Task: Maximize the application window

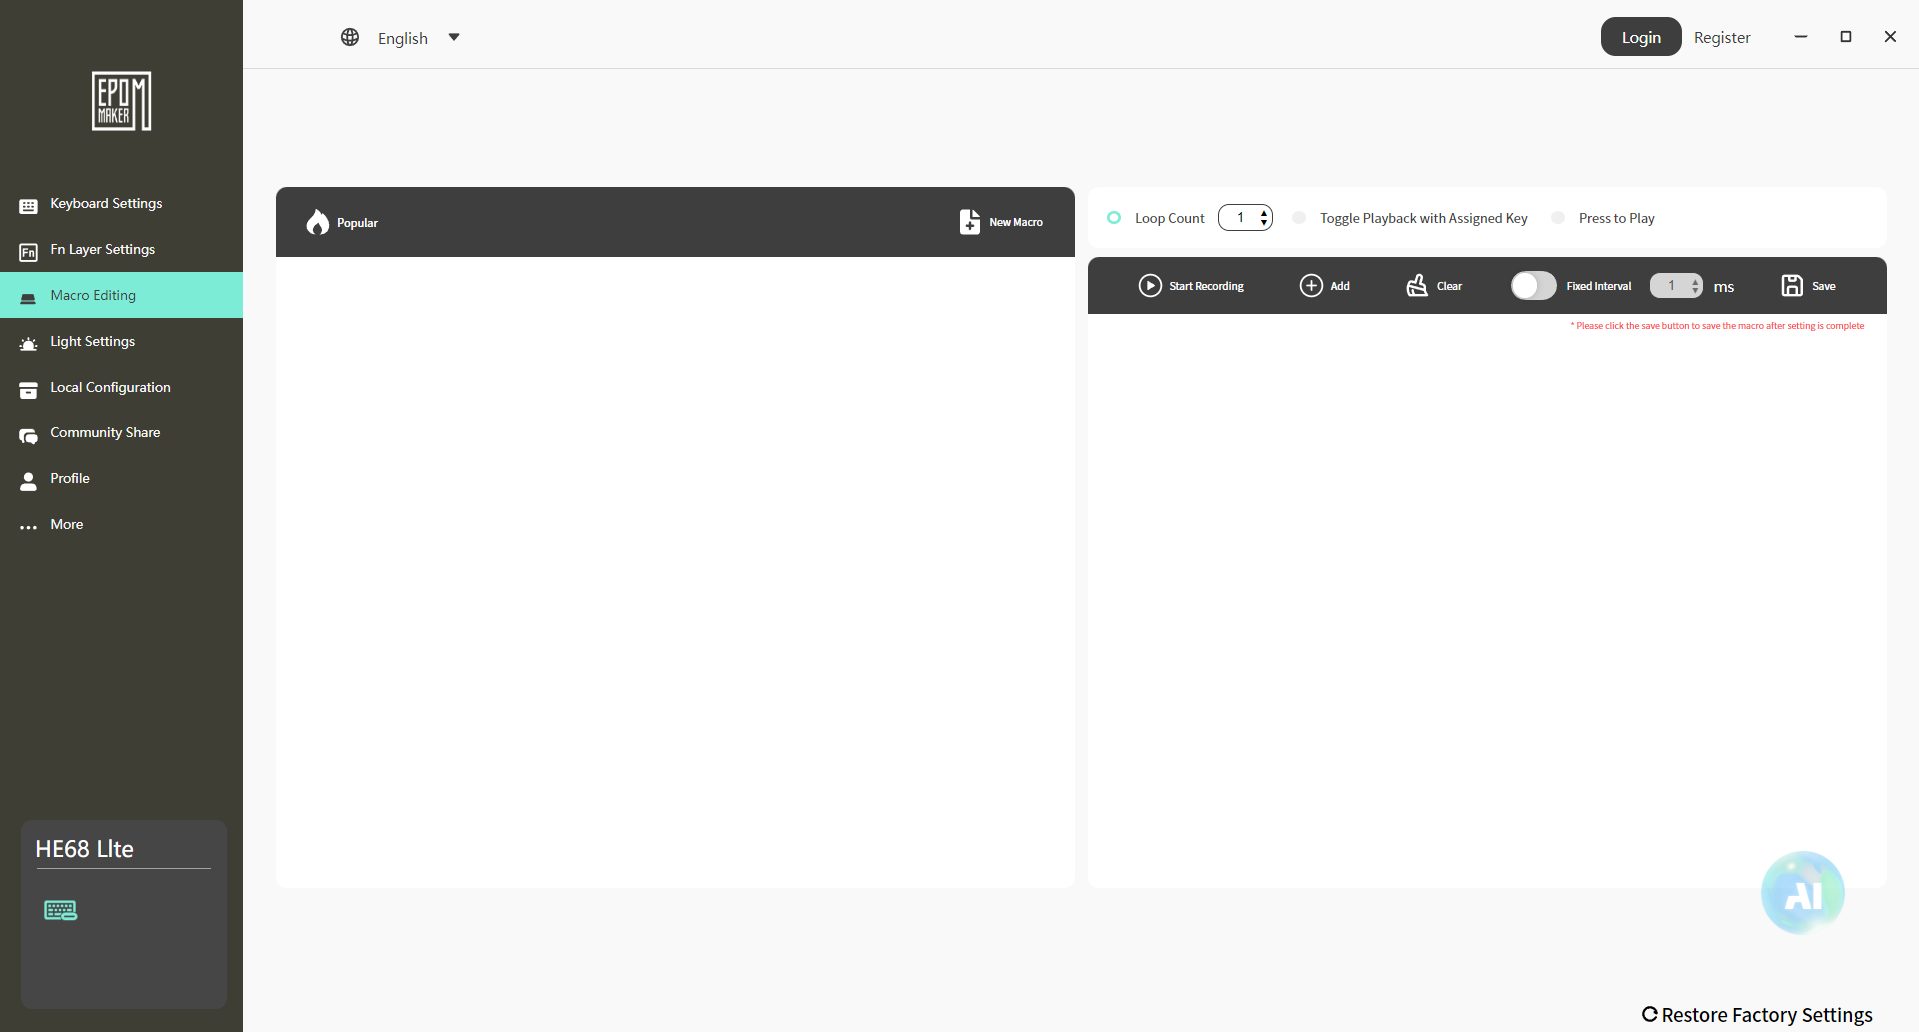Action: click(1846, 36)
